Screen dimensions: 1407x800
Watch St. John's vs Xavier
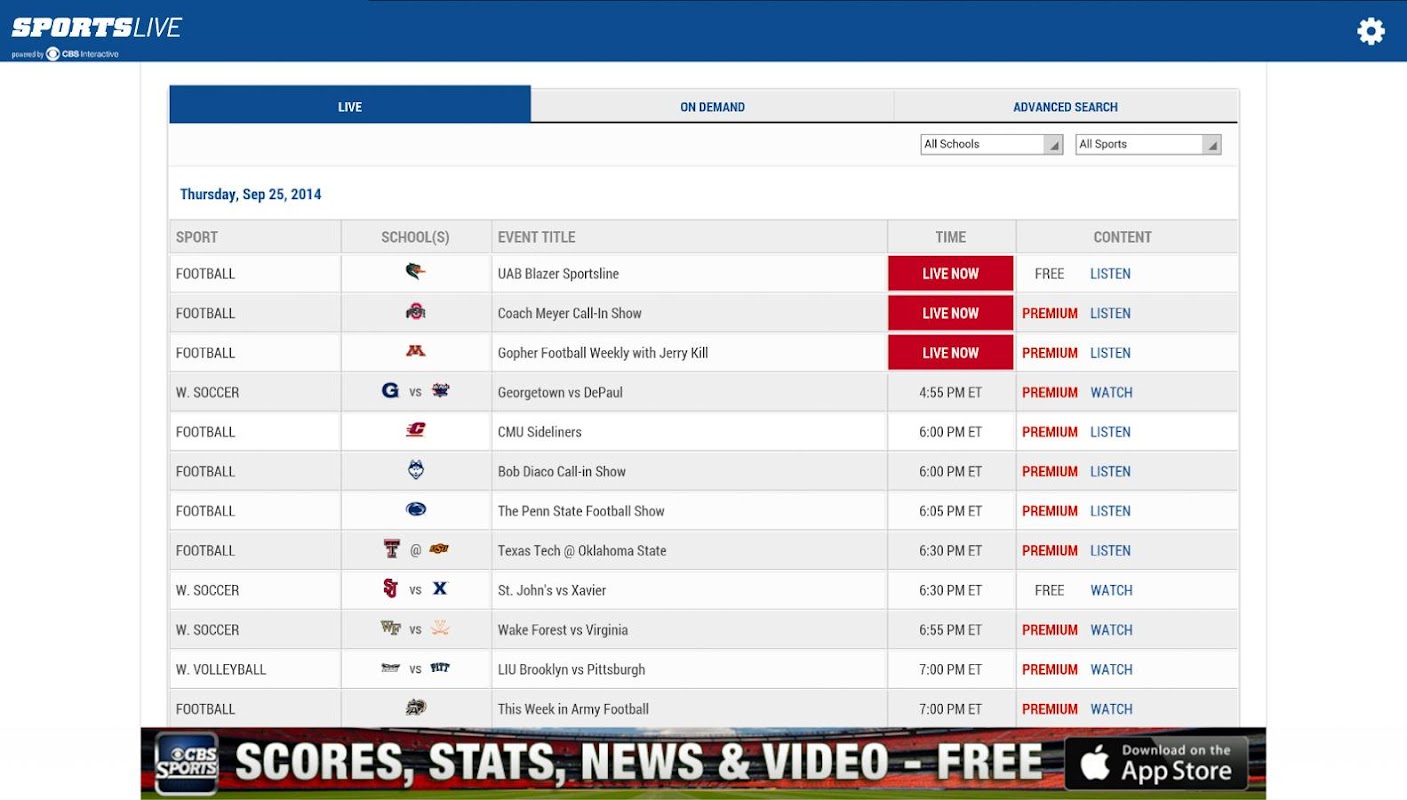(x=1111, y=590)
